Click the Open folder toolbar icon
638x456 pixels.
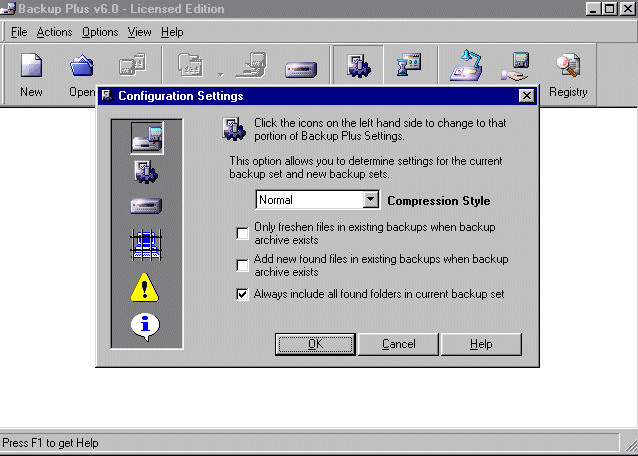tap(82, 65)
